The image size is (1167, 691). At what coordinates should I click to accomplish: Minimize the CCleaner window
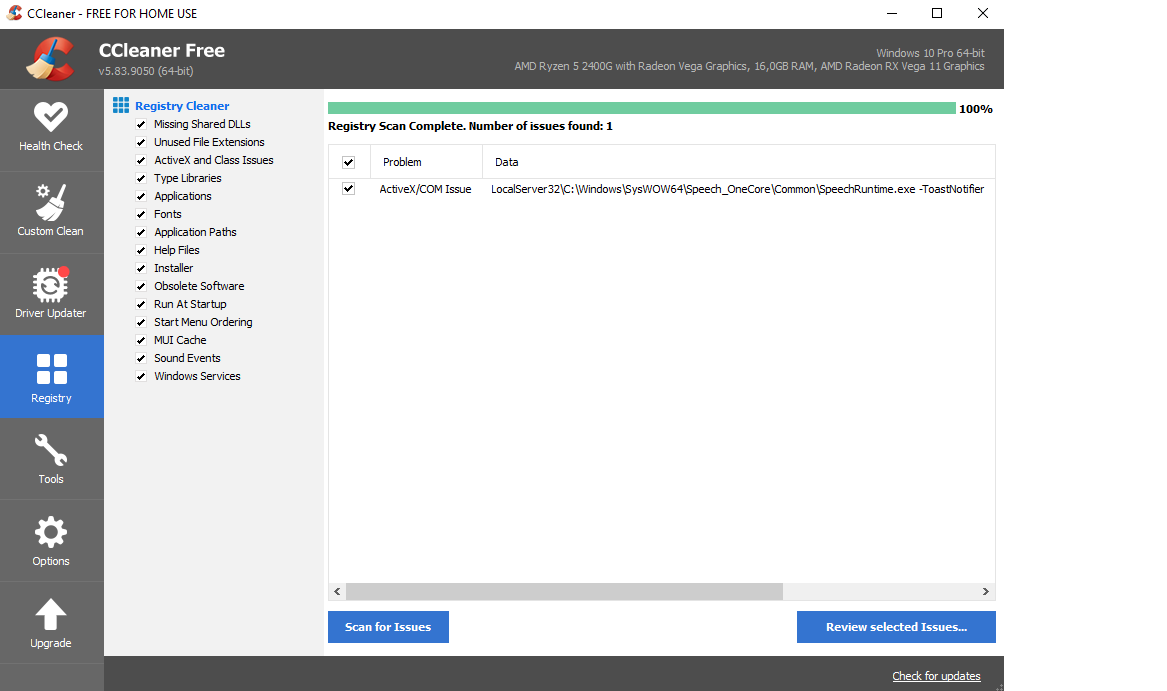[892, 13]
